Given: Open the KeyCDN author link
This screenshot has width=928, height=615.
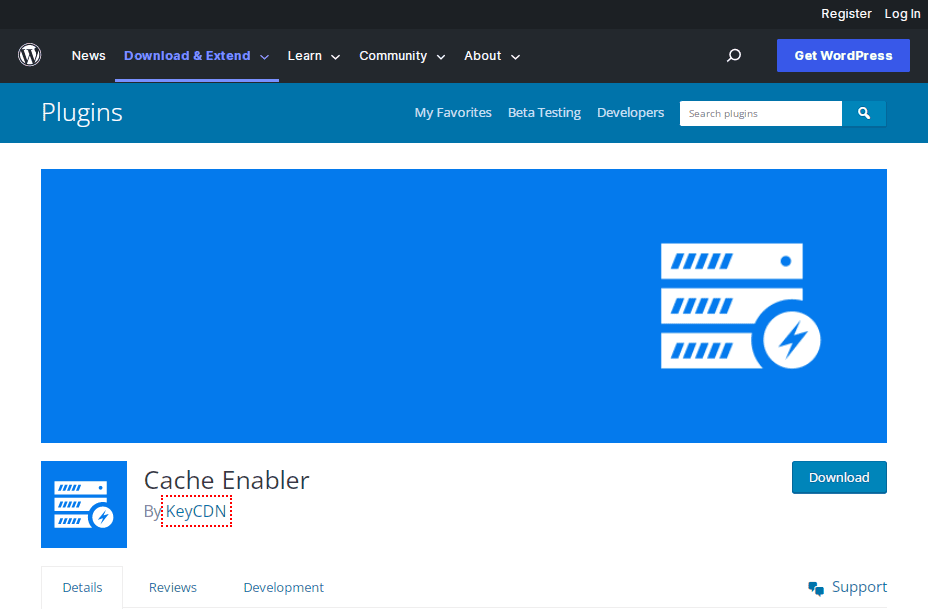Looking at the screenshot, I should pyautogui.click(x=196, y=511).
